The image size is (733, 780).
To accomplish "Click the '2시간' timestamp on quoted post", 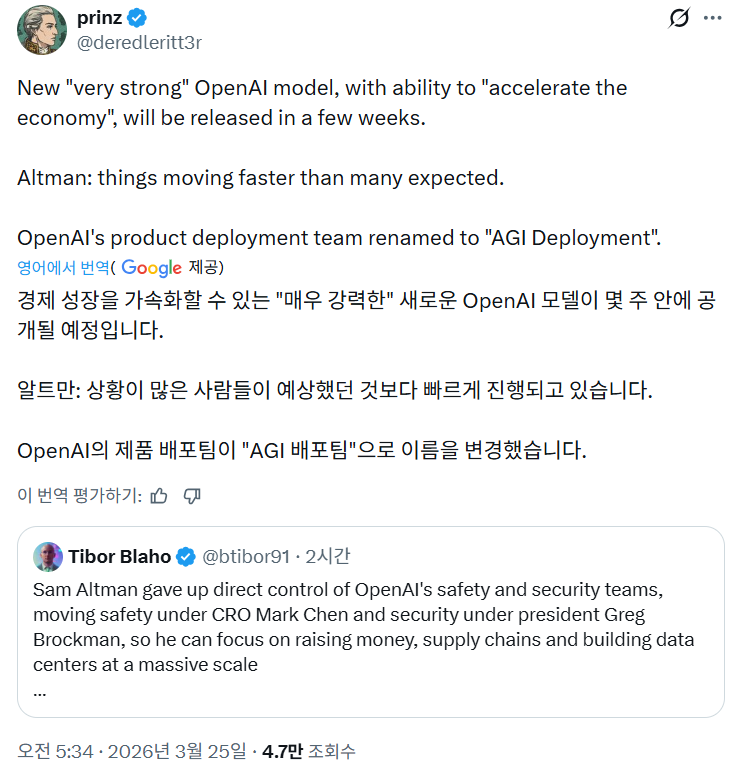I will pyautogui.click(x=328, y=556).
